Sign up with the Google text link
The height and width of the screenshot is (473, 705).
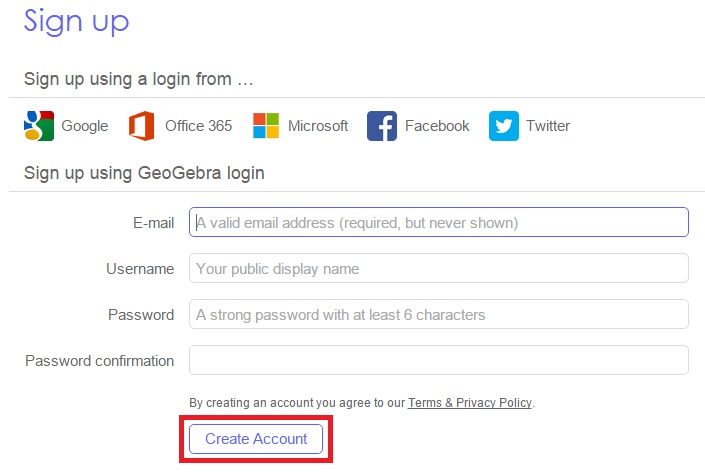tap(85, 126)
